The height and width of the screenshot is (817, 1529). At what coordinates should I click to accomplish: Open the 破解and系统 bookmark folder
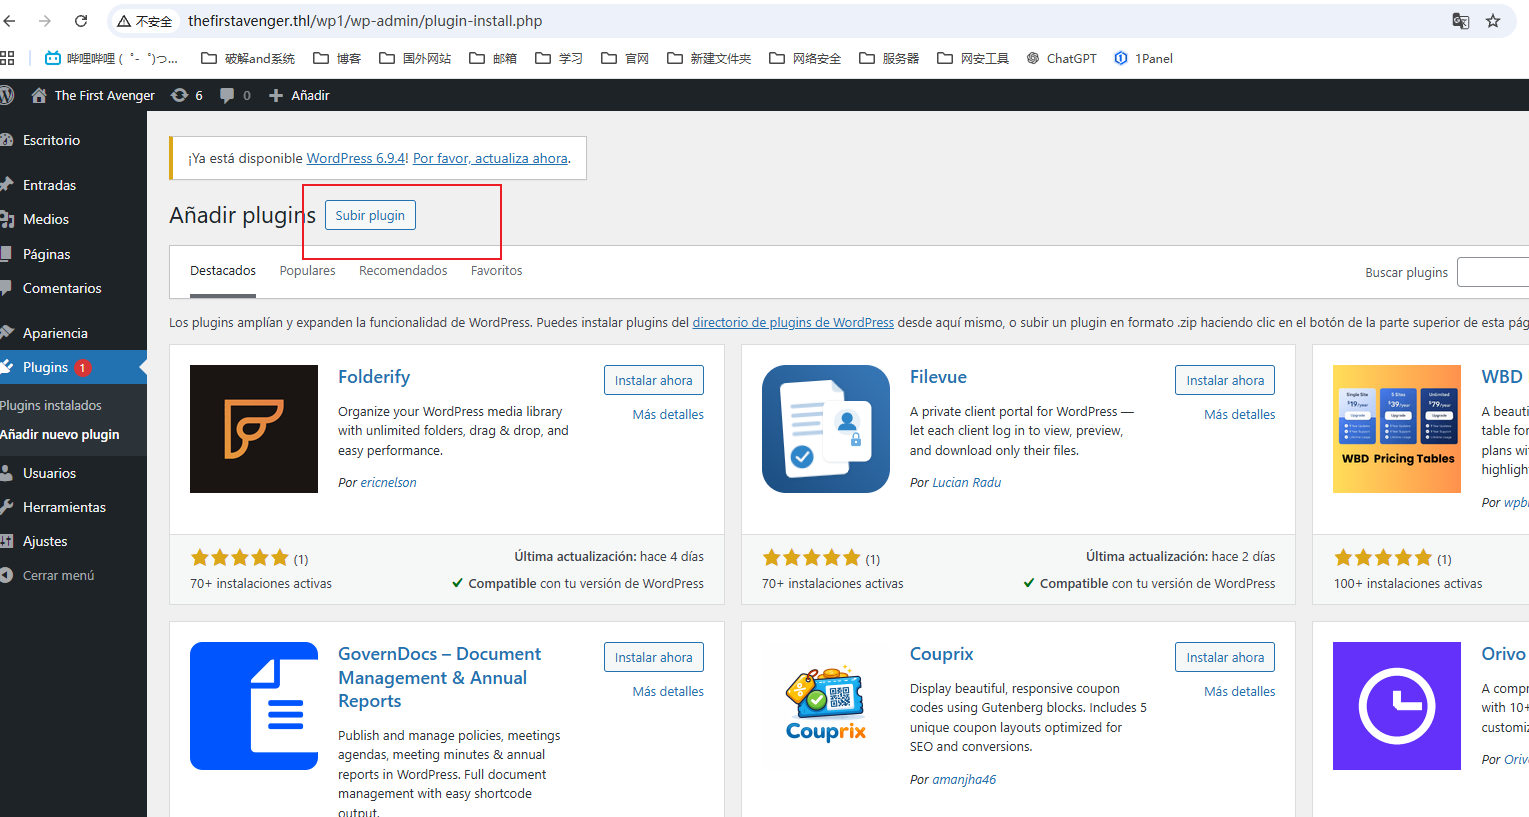[248, 58]
